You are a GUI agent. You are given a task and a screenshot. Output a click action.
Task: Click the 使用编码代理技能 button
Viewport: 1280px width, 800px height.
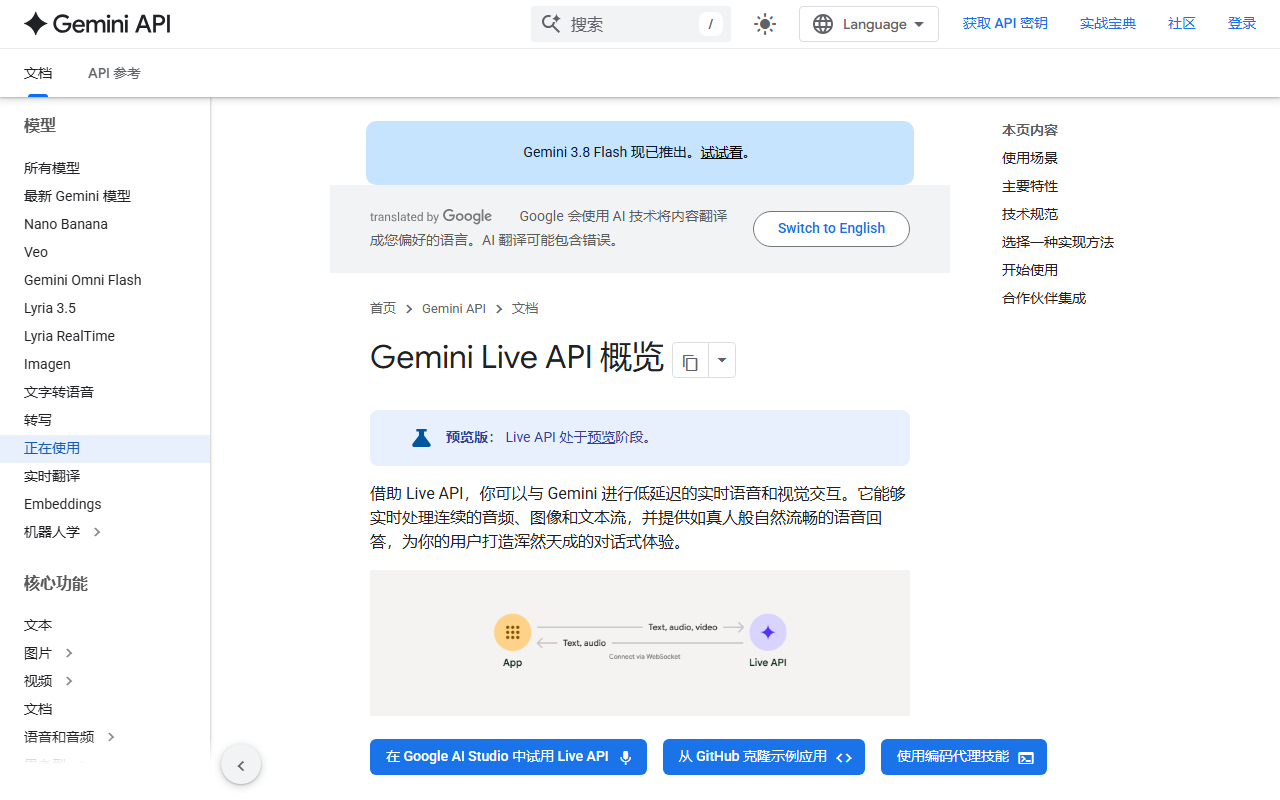pos(964,757)
